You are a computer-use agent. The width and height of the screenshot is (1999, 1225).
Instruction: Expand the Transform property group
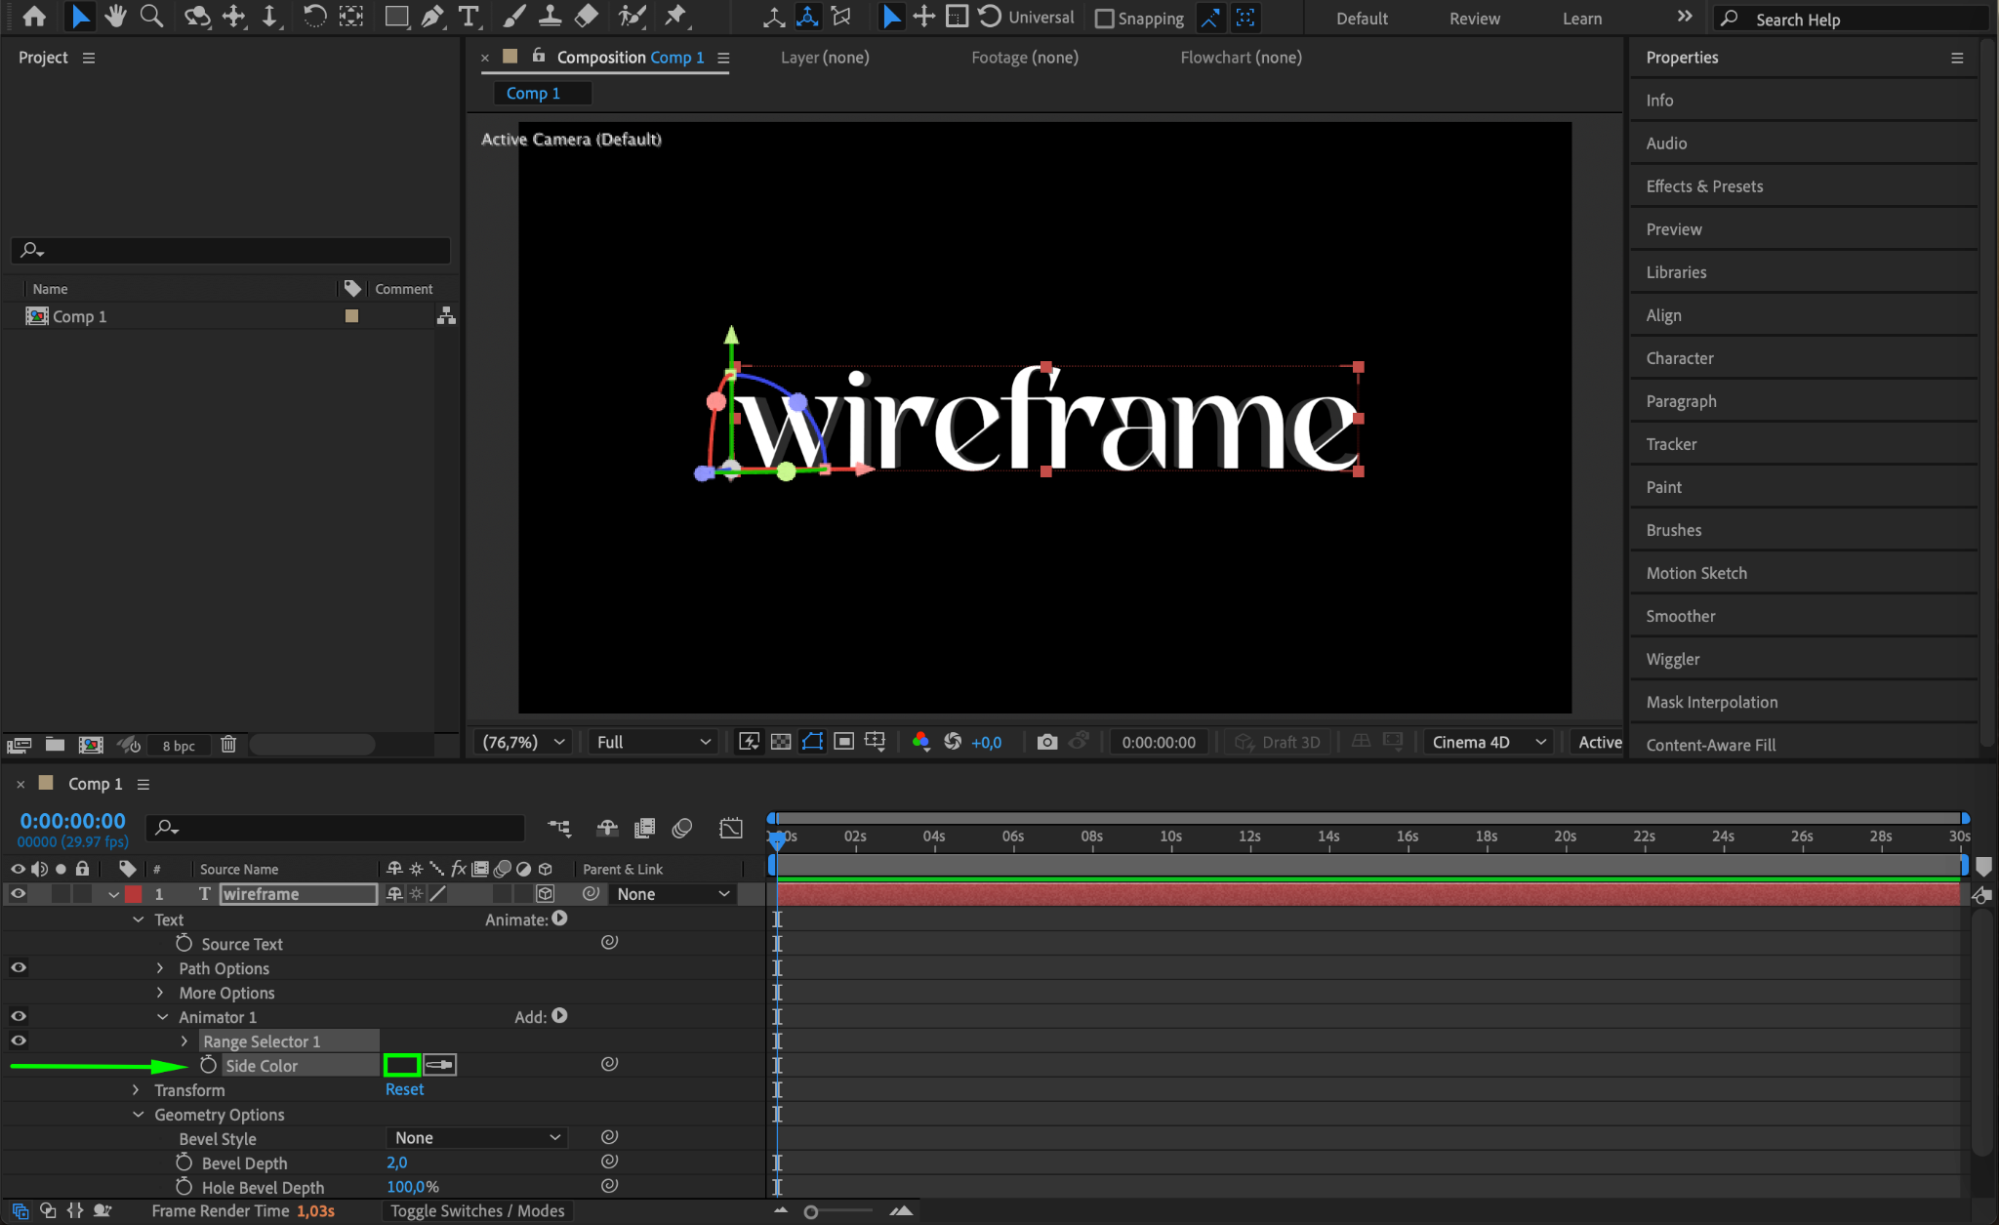click(x=136, y=1090)
